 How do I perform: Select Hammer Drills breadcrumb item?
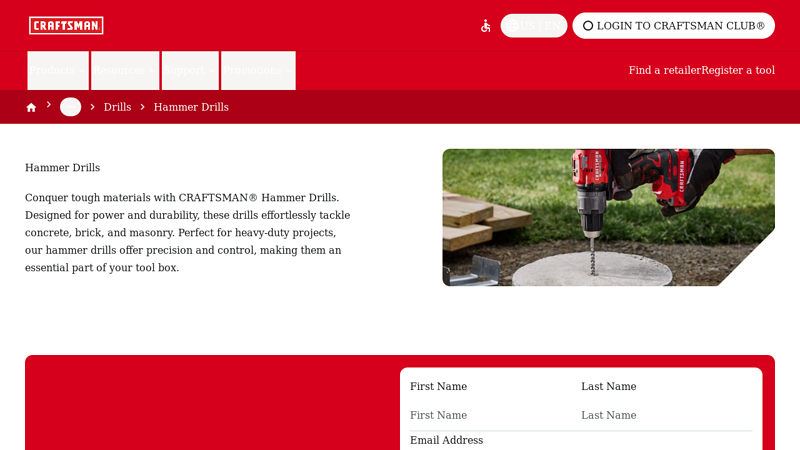pyautogui.click(x=191, y=107)
